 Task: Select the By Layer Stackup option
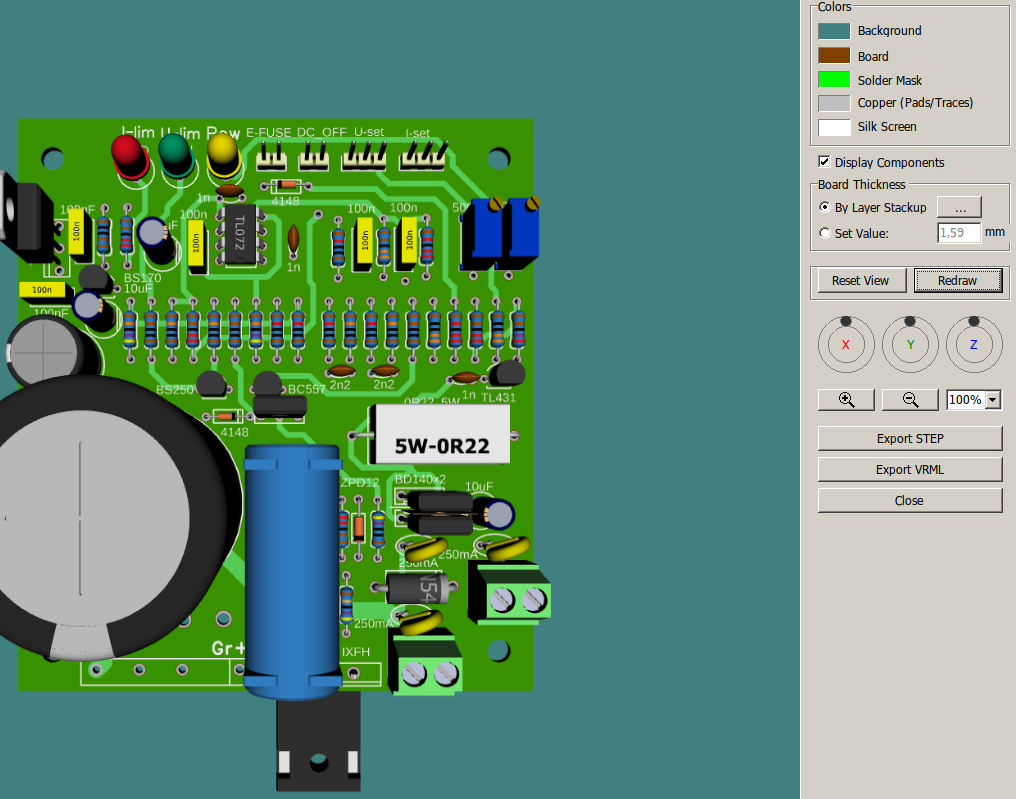click(x=825, y=208)
